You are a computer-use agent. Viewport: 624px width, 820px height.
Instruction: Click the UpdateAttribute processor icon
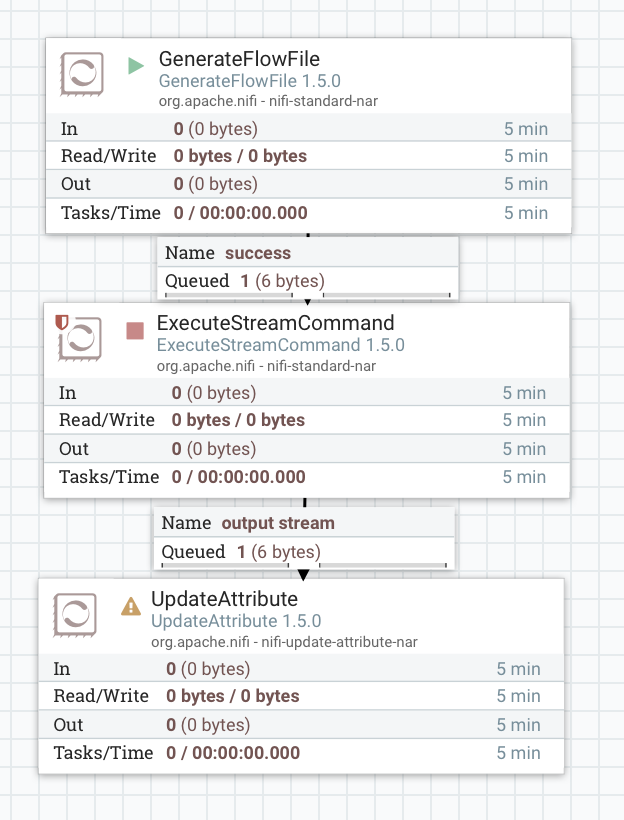[x=74, y=615]
